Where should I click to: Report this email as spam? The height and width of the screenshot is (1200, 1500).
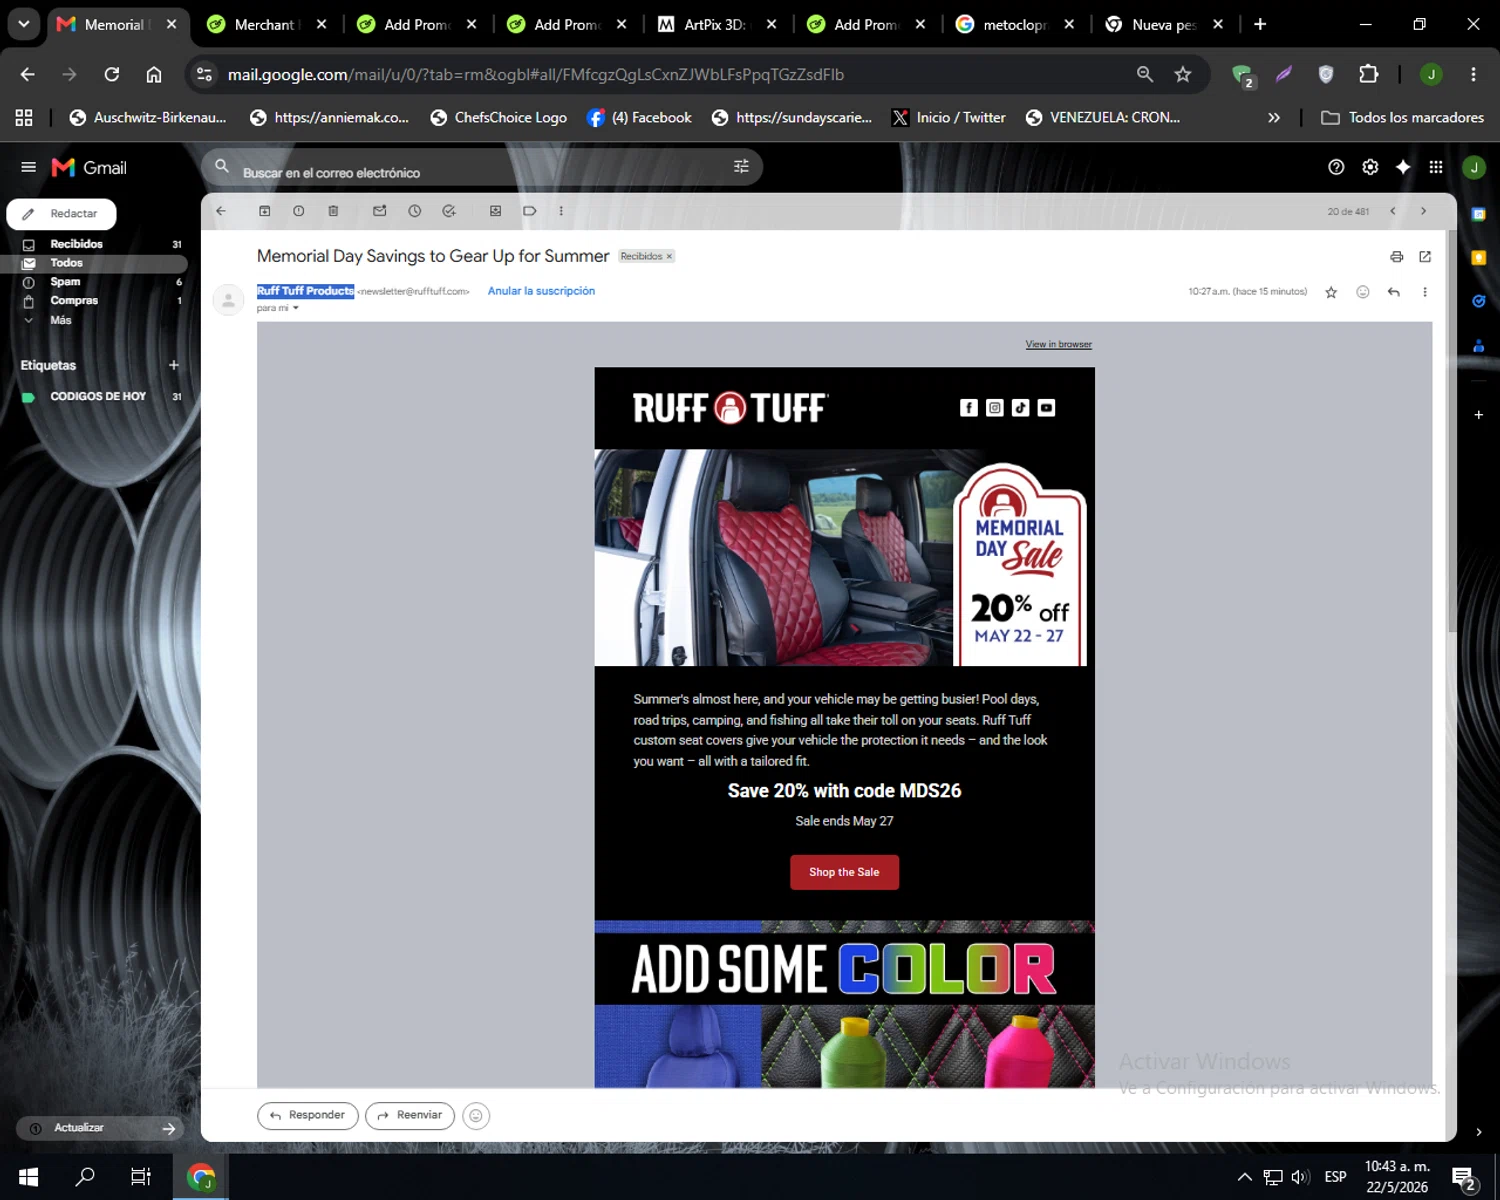(299, 211)
